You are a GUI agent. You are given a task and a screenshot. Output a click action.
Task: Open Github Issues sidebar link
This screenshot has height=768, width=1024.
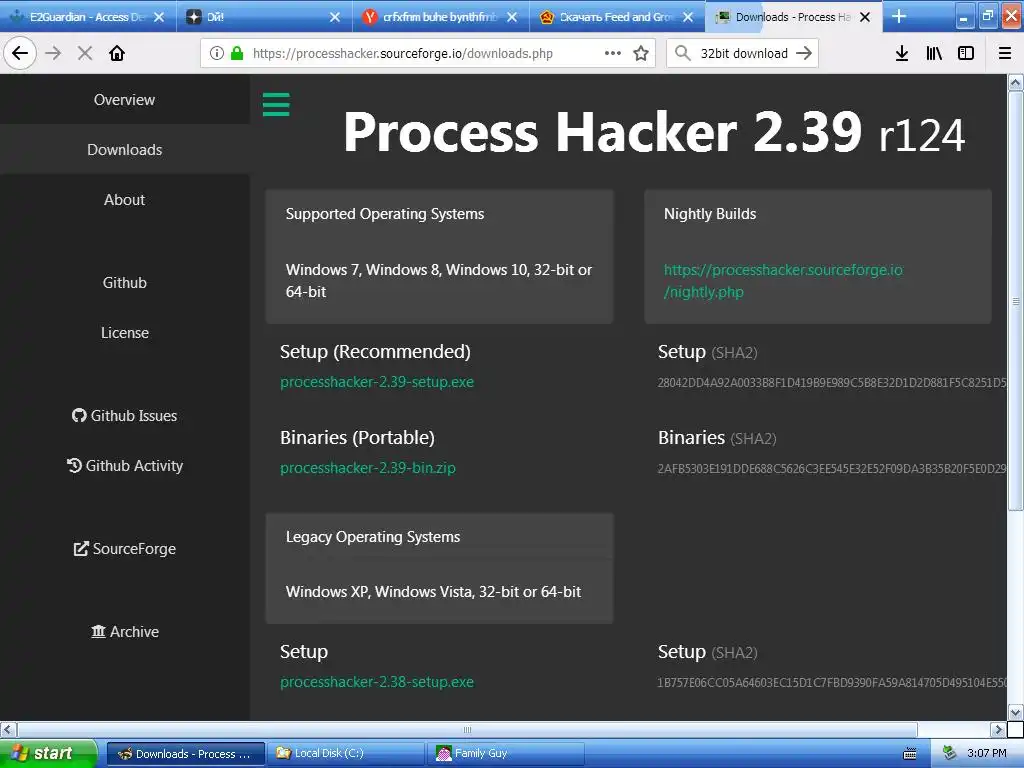point(124,415)
